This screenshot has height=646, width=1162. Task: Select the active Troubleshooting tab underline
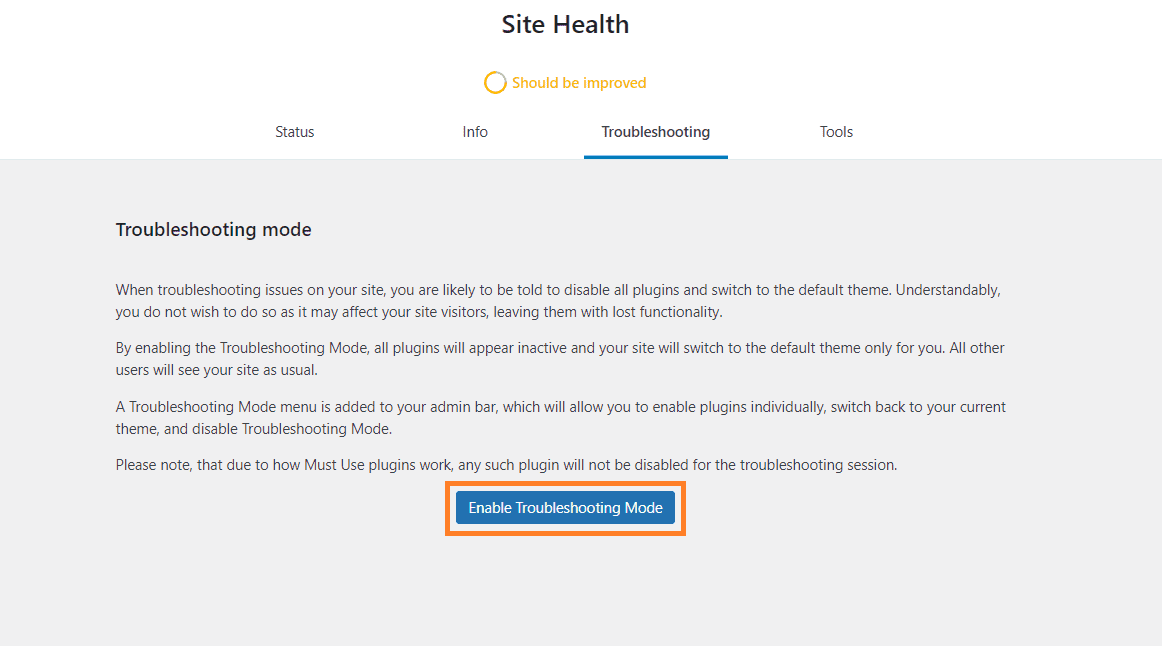655,155
